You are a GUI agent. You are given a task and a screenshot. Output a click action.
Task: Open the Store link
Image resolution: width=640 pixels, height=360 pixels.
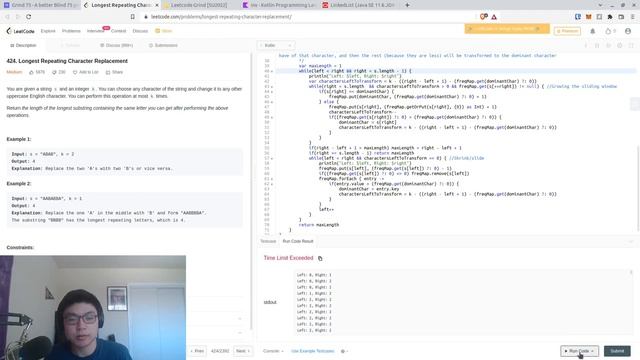[x=164, y=31]
